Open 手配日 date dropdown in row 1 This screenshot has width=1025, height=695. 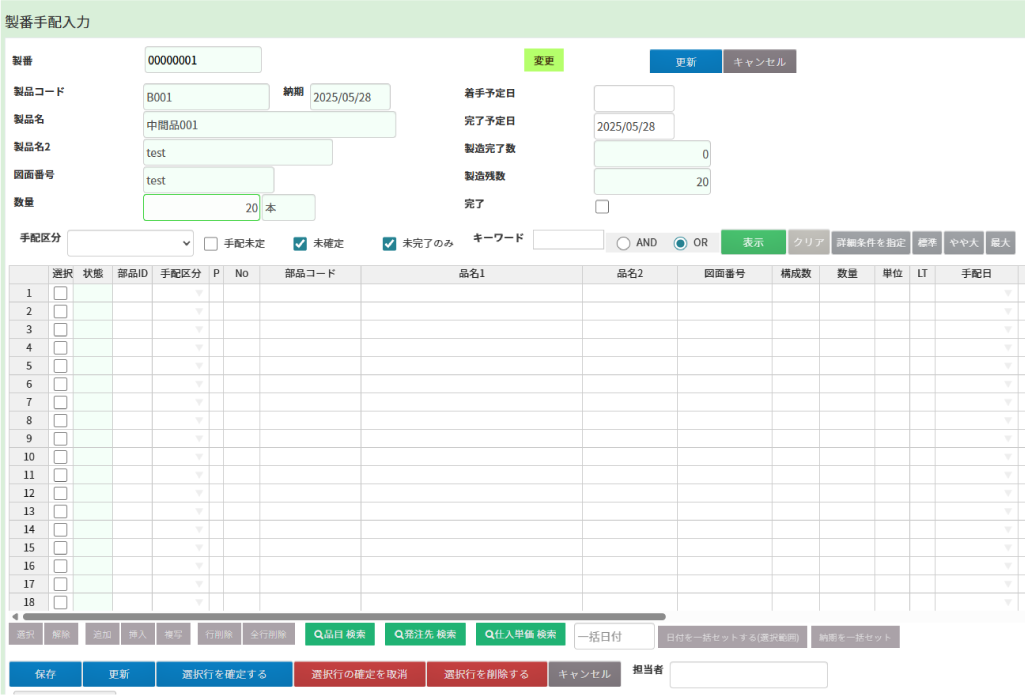[x=1008, y=293]
